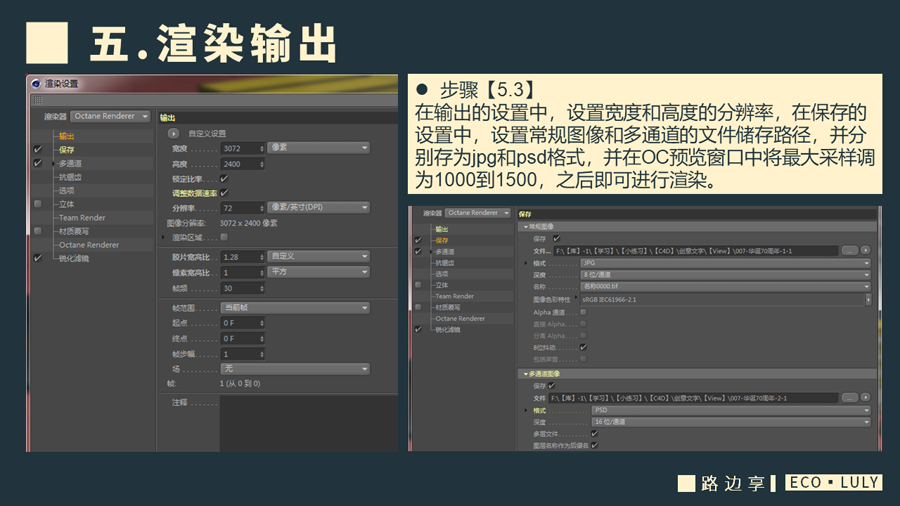Click the 常规图像 file path ending in 1-1

click(695, 251)
